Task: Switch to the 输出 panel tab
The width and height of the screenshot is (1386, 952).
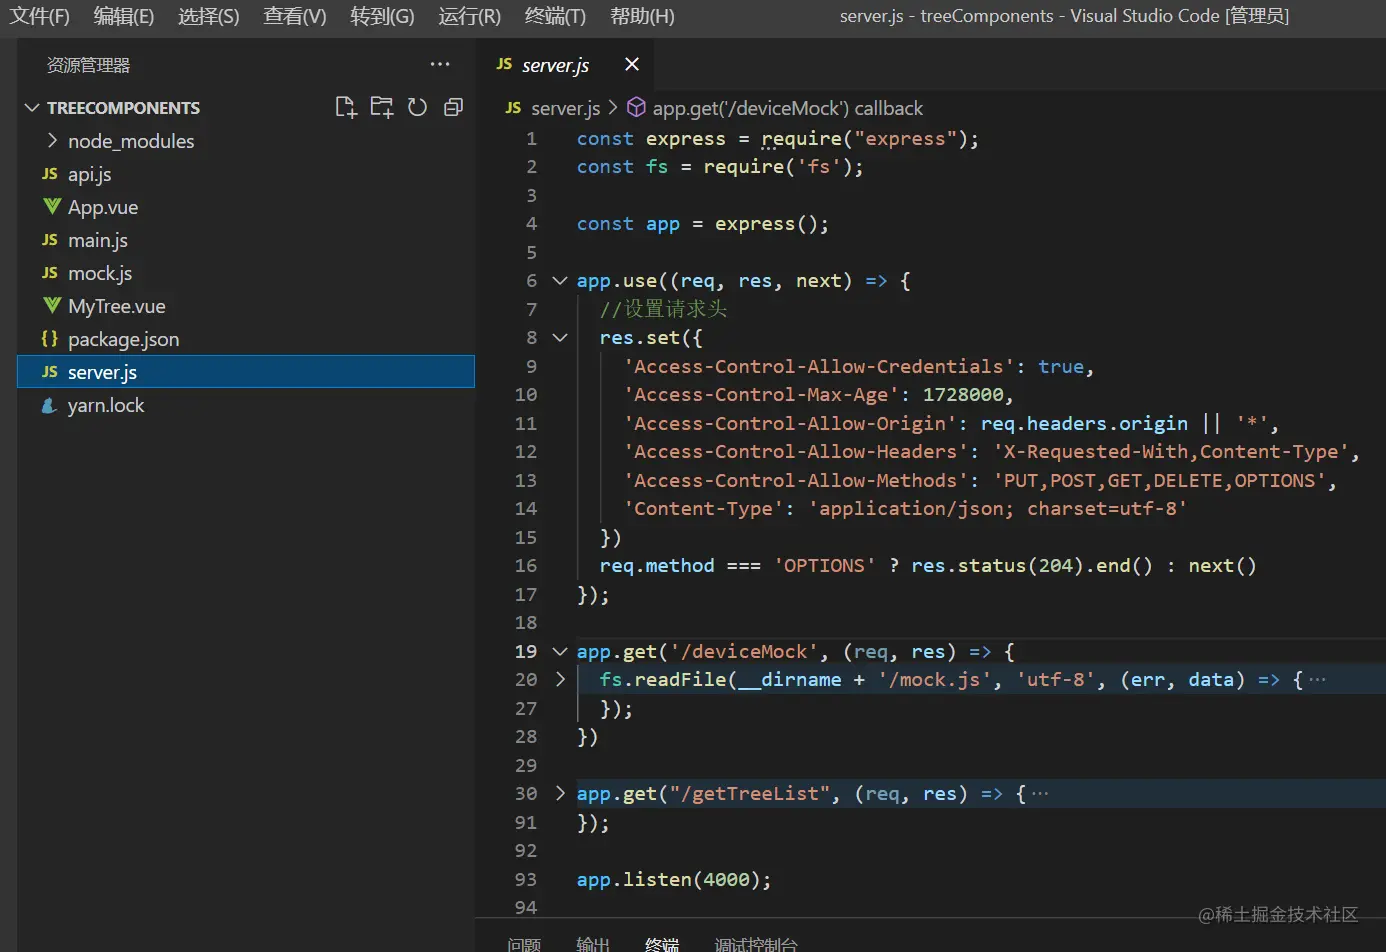Action: (593, 943)
